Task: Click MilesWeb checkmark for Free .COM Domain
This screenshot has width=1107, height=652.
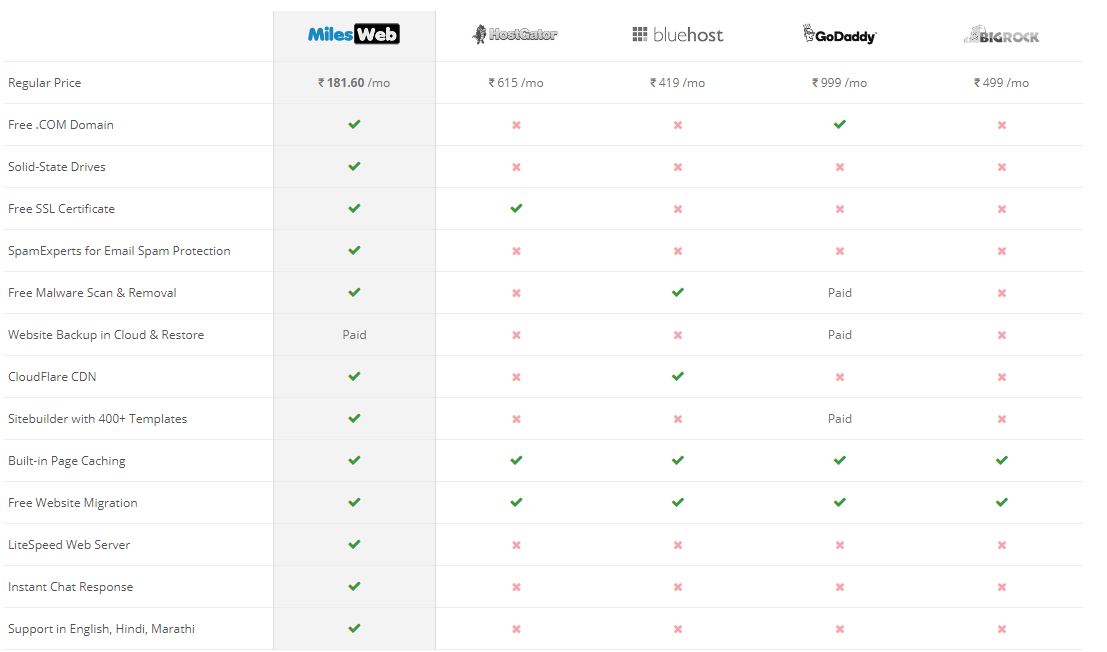Action: click(x=354, y=124)
